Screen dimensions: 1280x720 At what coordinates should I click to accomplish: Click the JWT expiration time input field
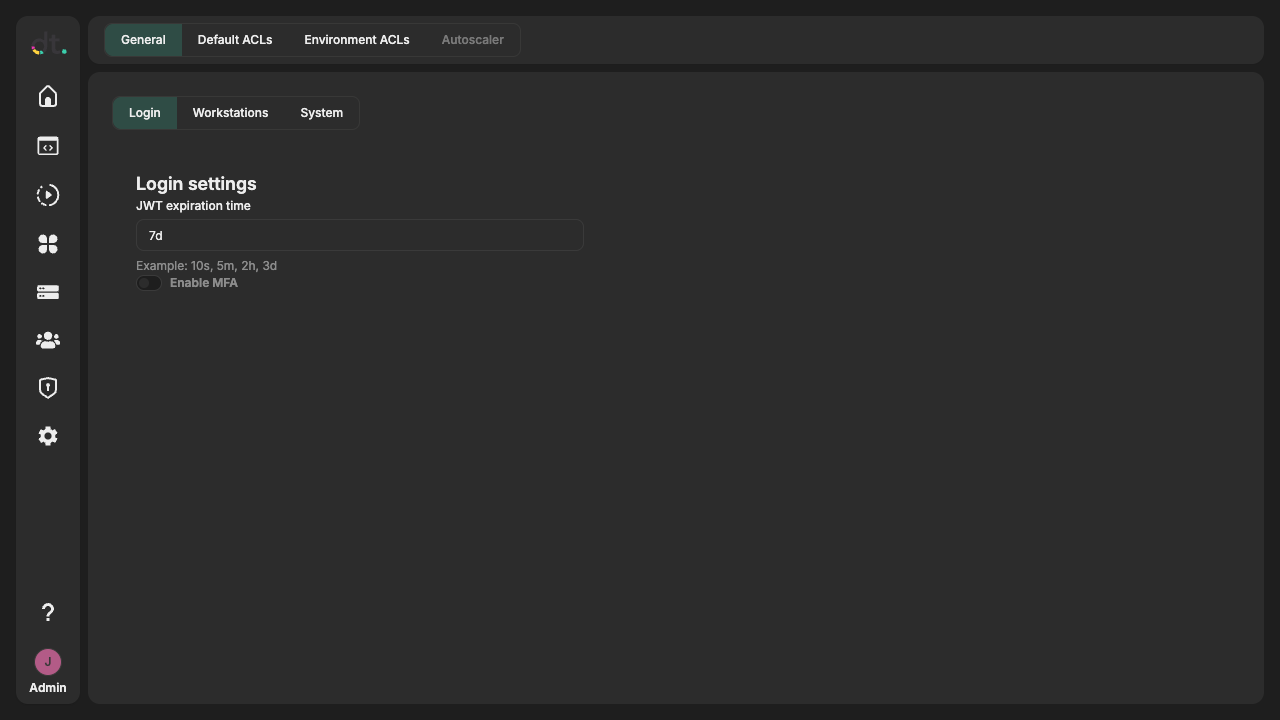359,235
